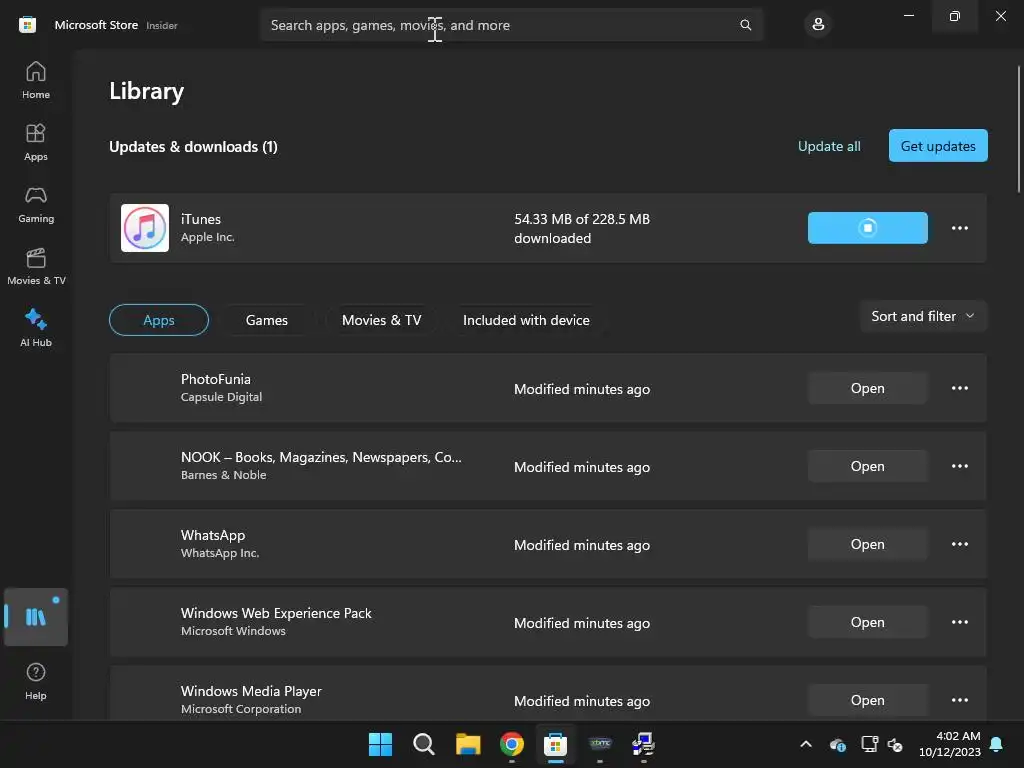Open the Apps section in sidebar

tap(36, 142)
